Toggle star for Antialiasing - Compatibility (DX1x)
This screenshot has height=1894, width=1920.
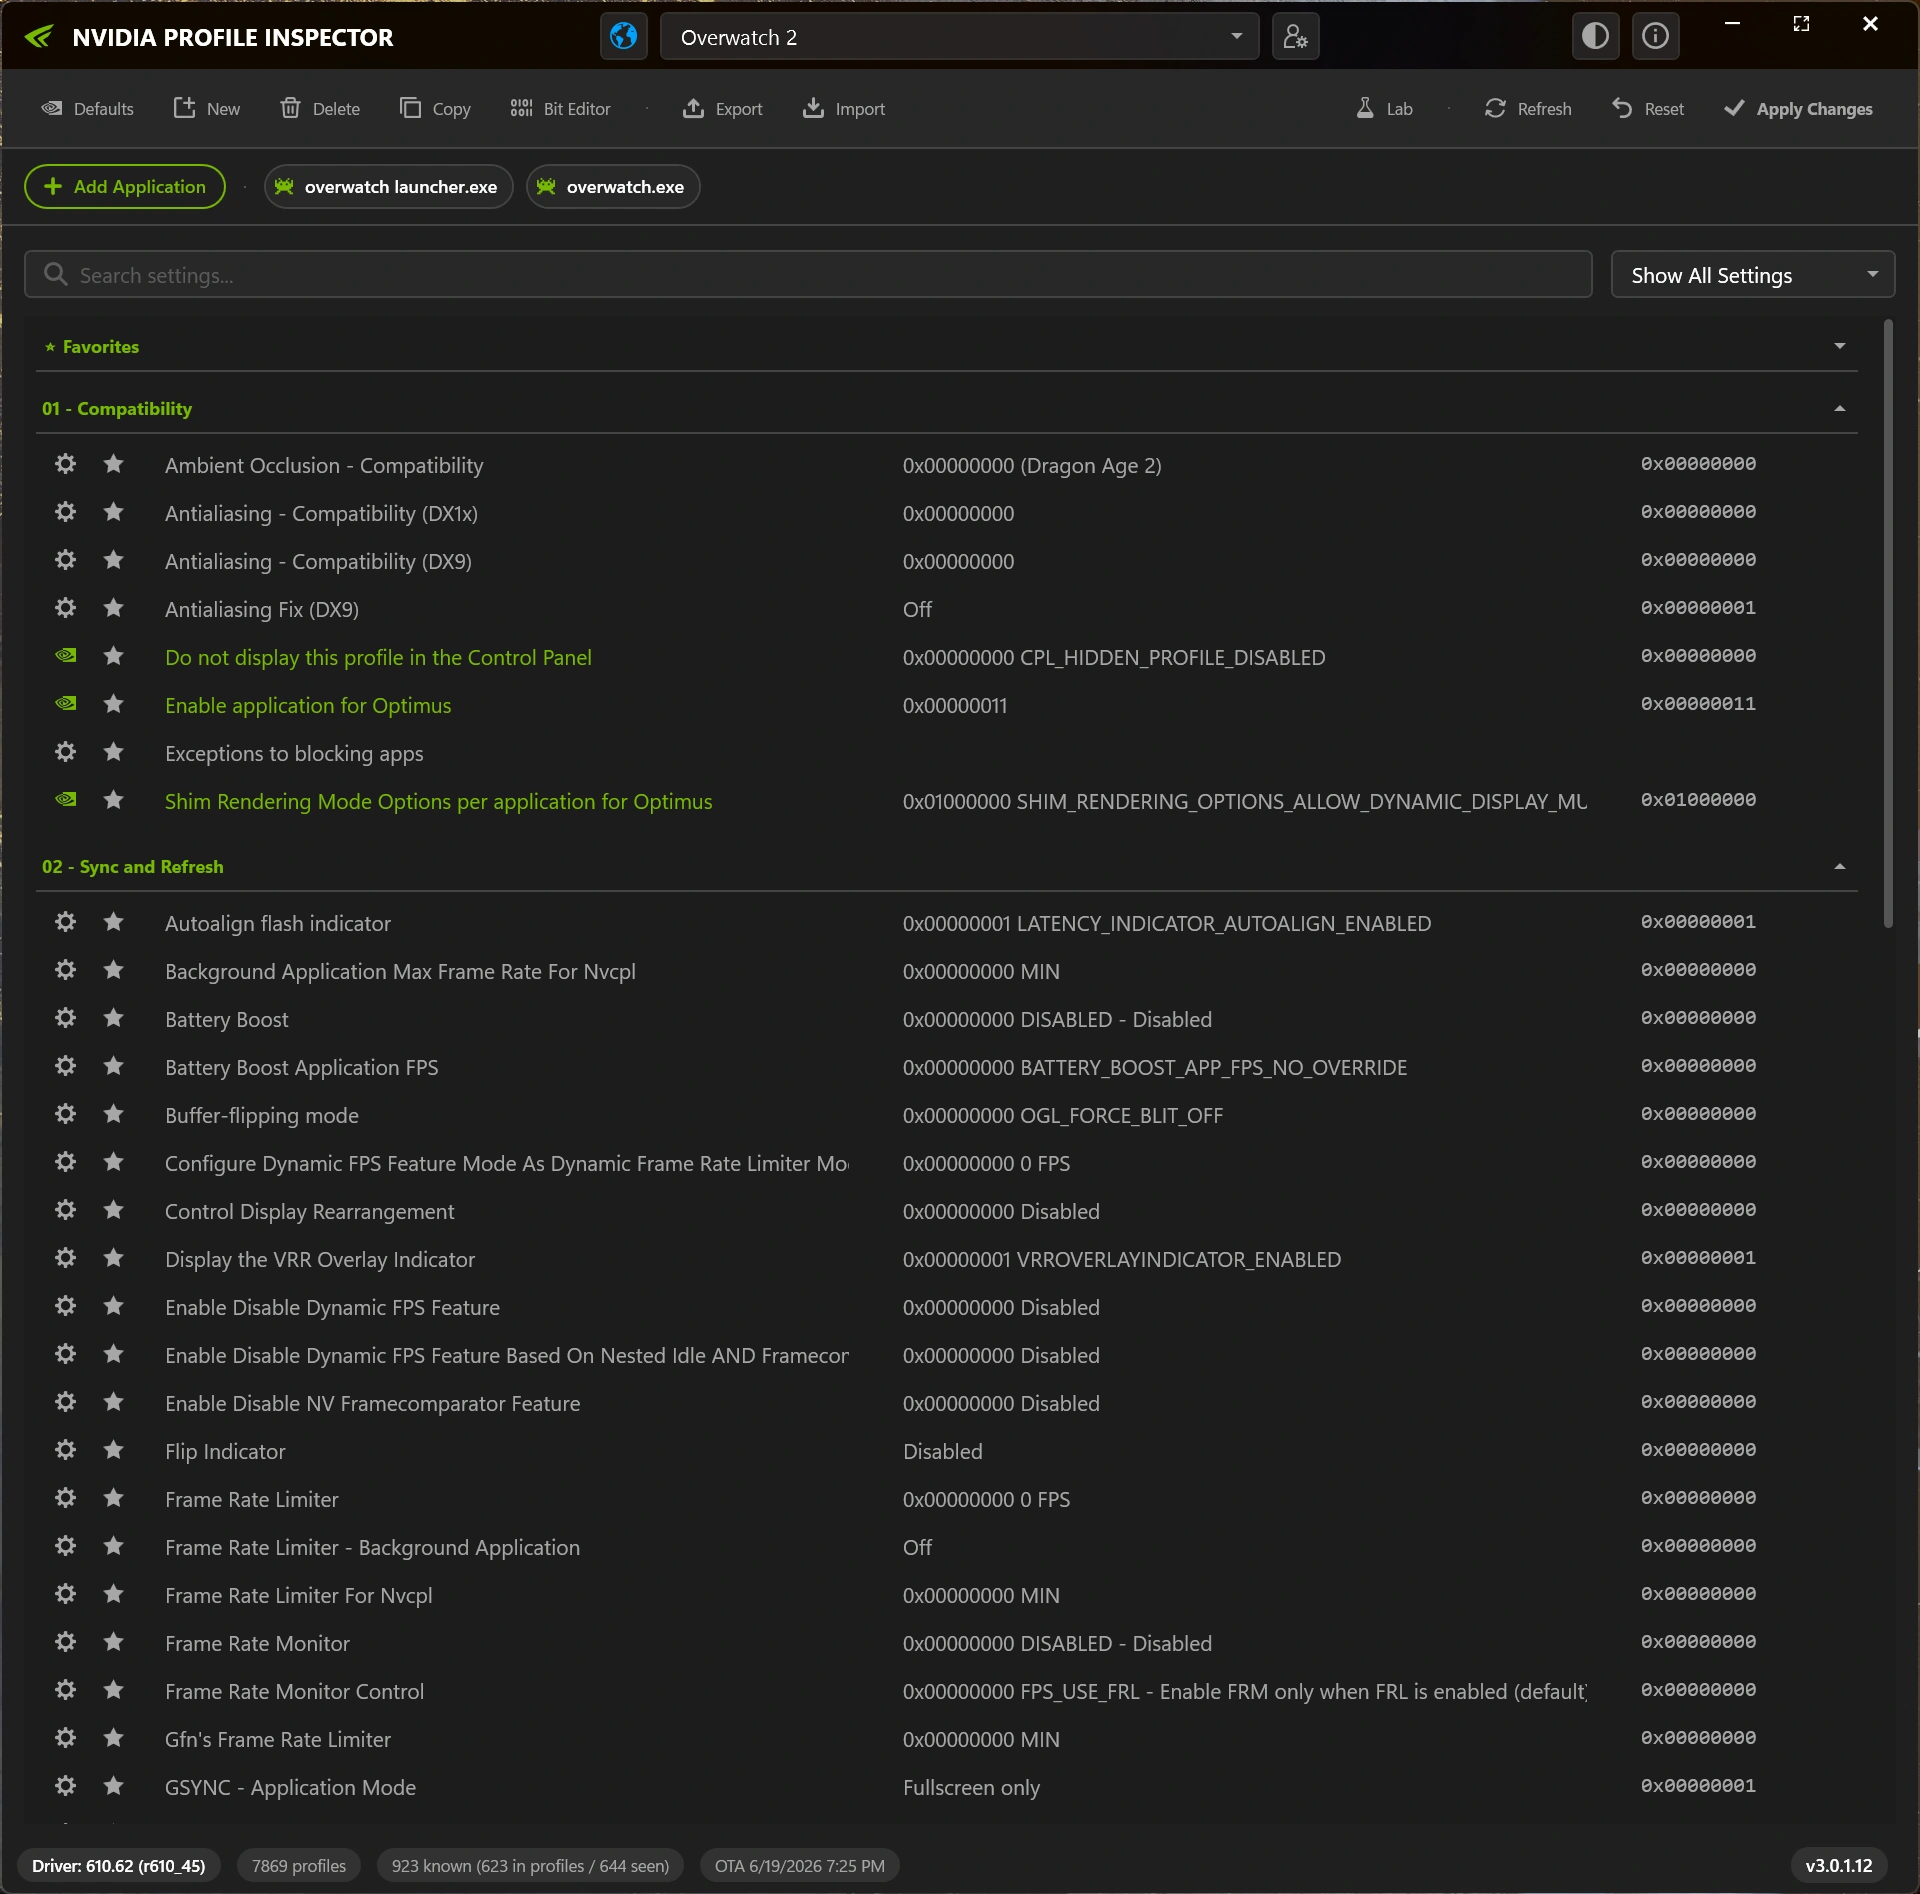pyautogui.click(x=114, y=512)
